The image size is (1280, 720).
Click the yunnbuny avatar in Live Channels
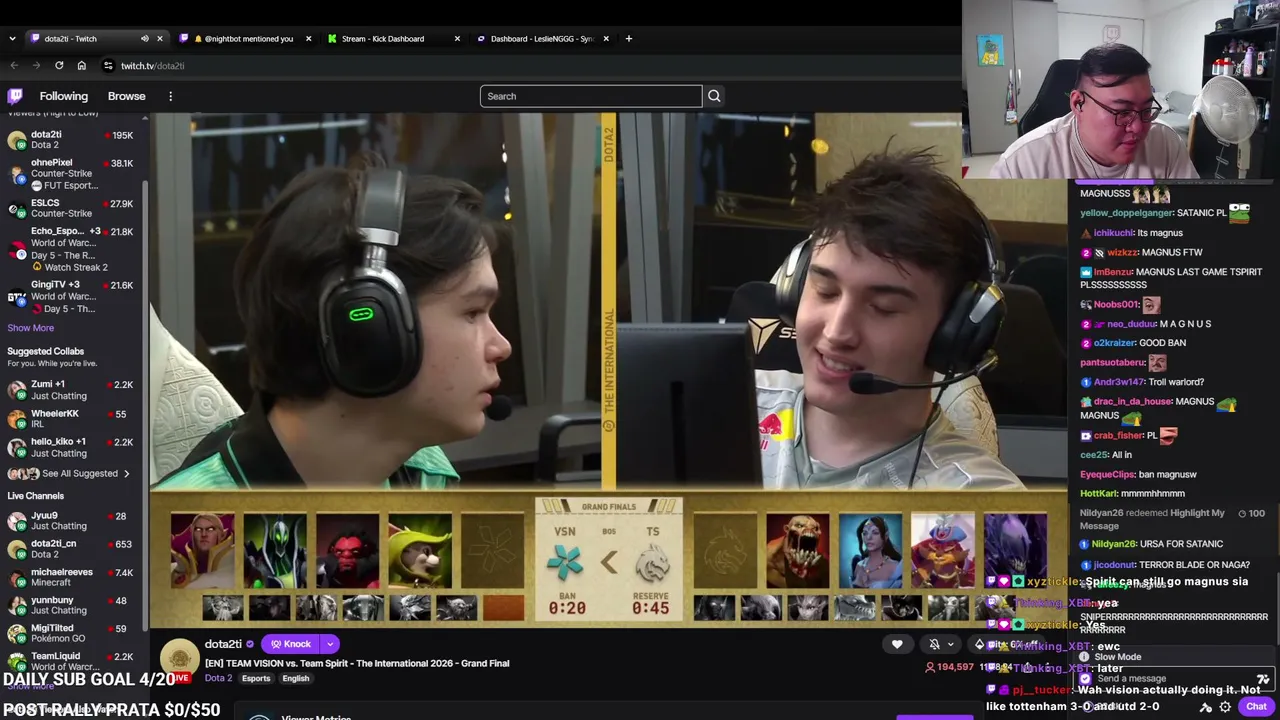pyautogui.click(x=17, y=605)
